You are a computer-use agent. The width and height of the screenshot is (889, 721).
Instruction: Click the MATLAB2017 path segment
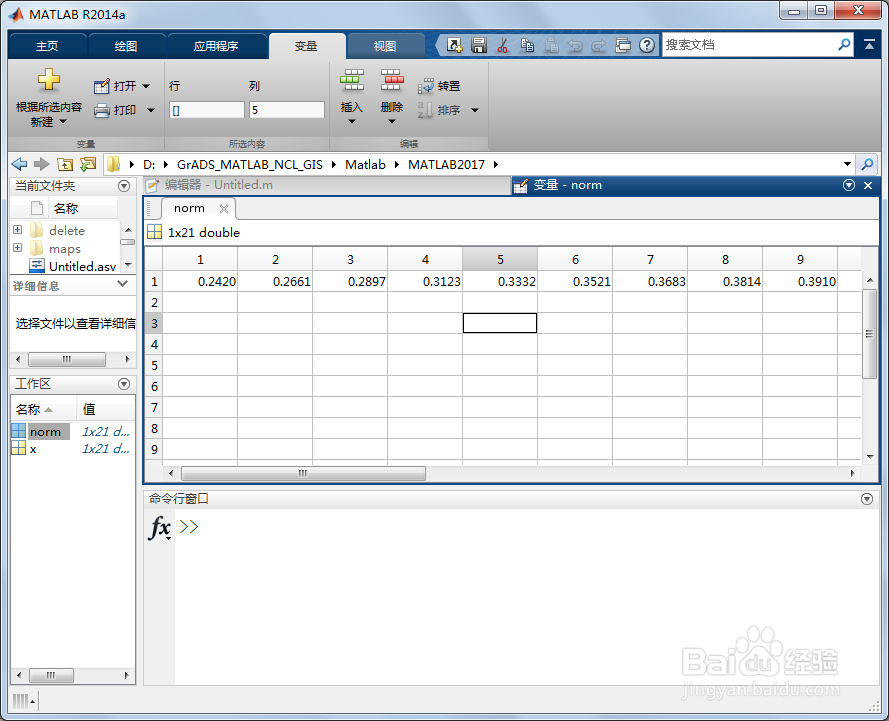tap(446, 164)
